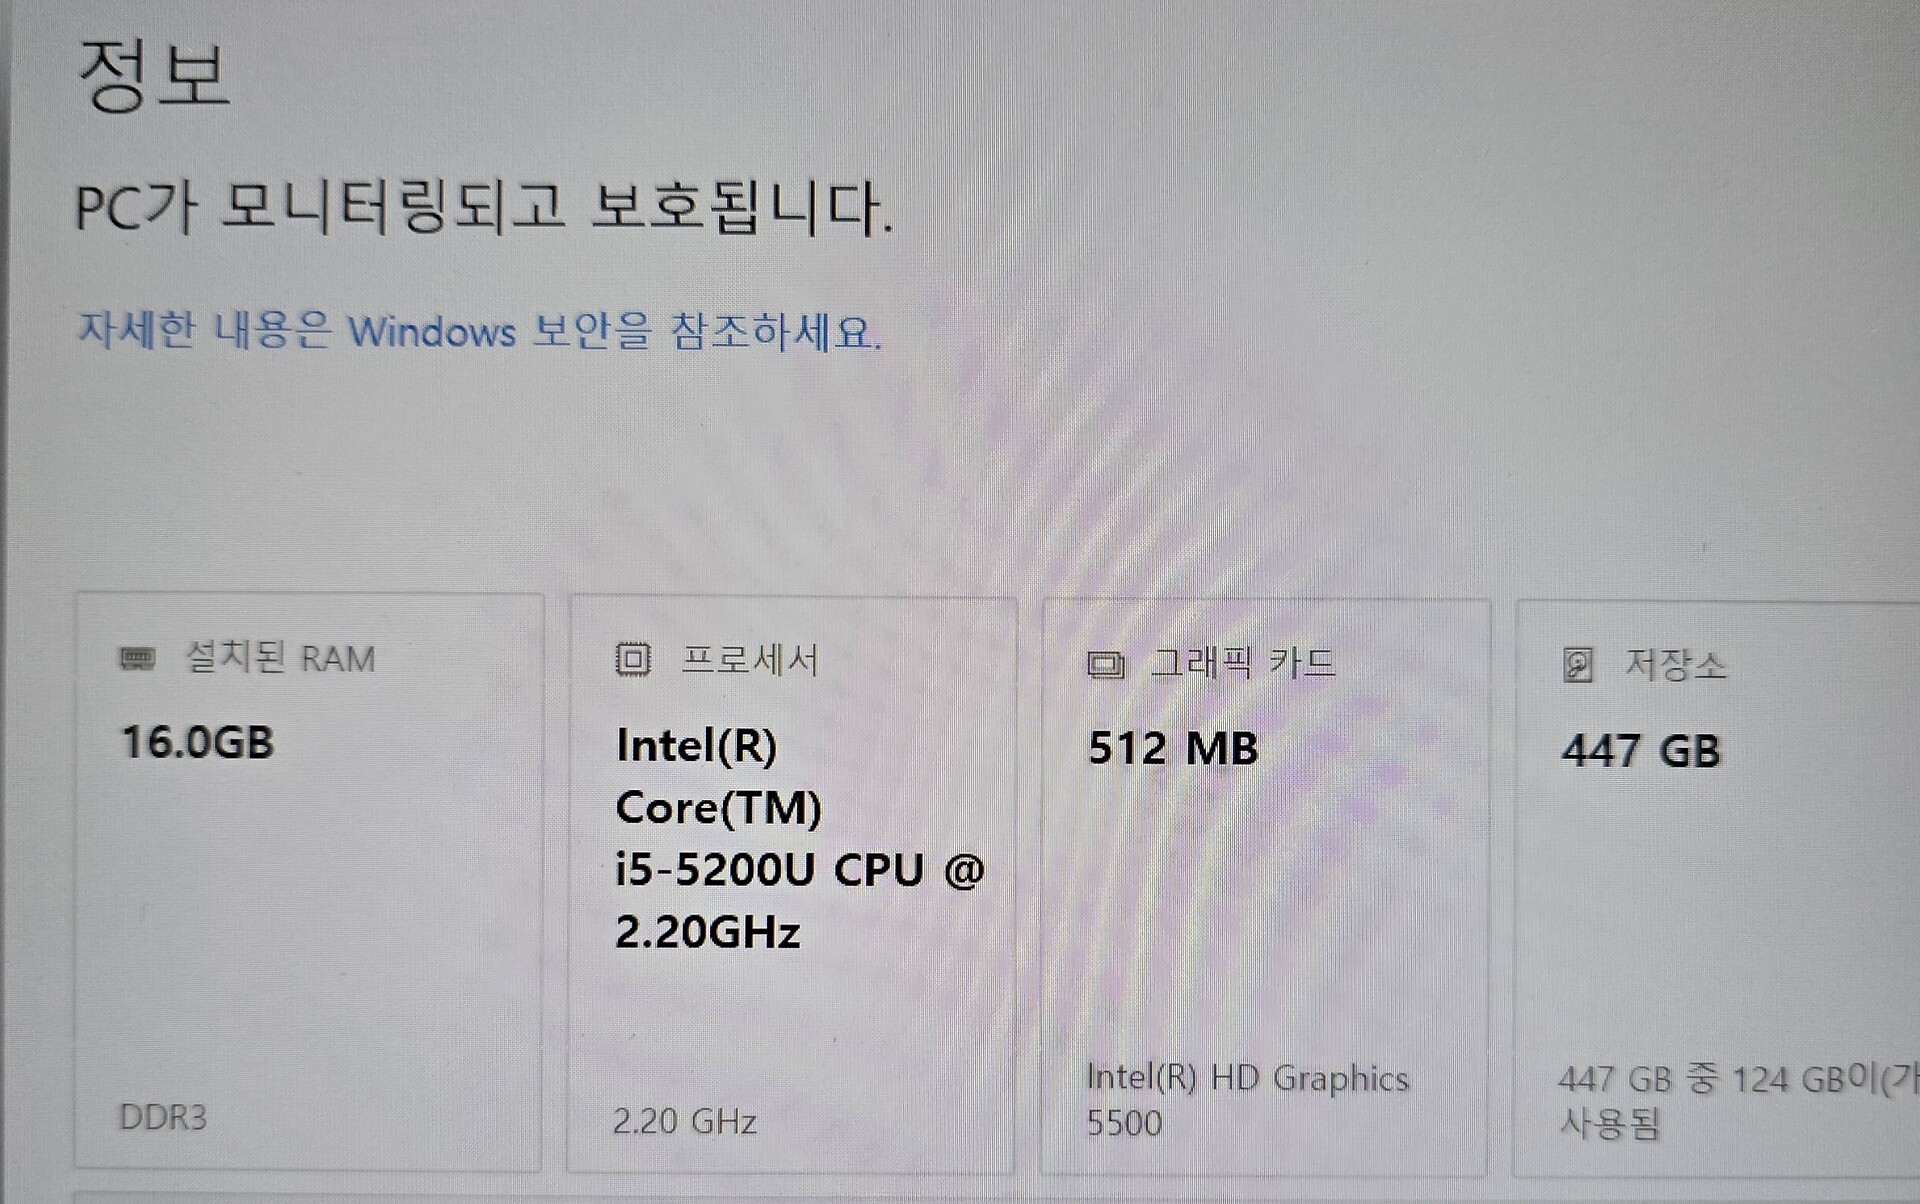Click the processor chip icon
This screenshot has height=1204, width=1920.
click(x=632, y=660)
